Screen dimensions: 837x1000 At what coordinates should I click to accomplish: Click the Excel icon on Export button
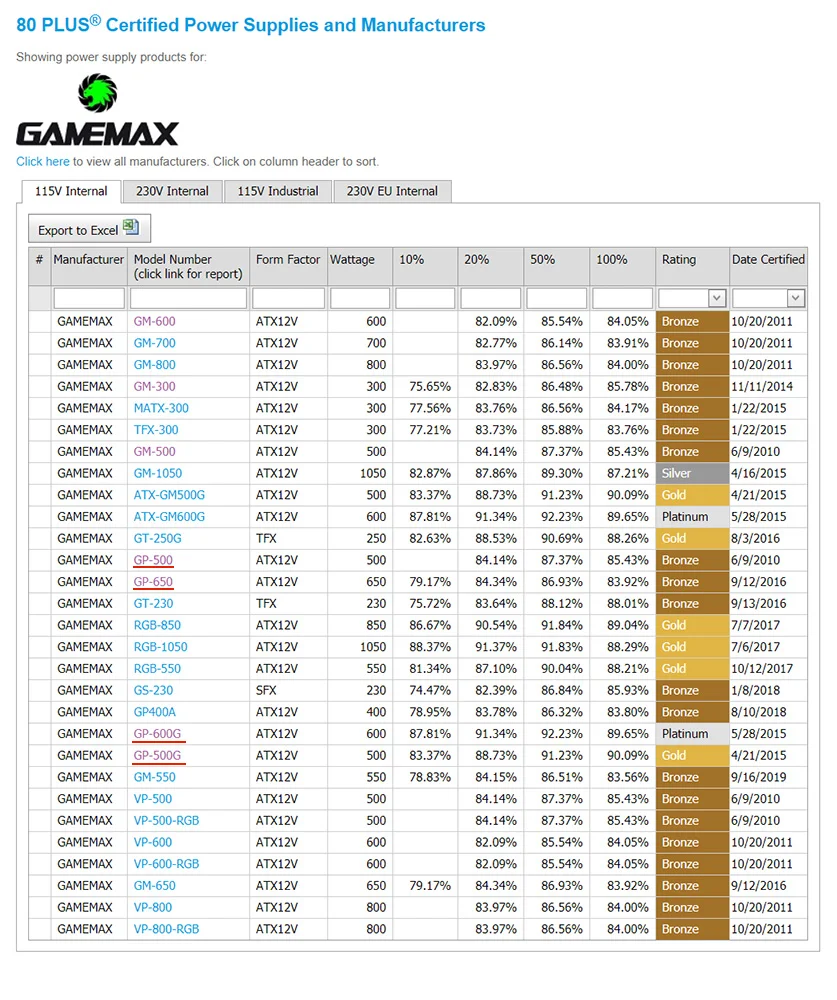[x=131, y=226]
